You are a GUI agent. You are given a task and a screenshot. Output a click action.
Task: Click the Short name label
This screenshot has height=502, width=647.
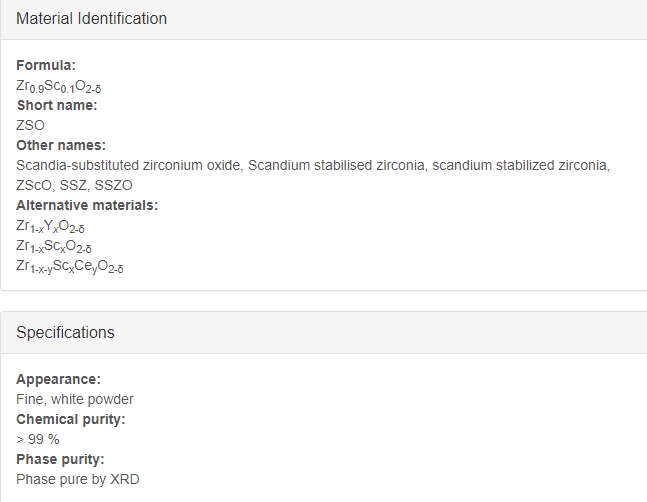coord(57,105)
